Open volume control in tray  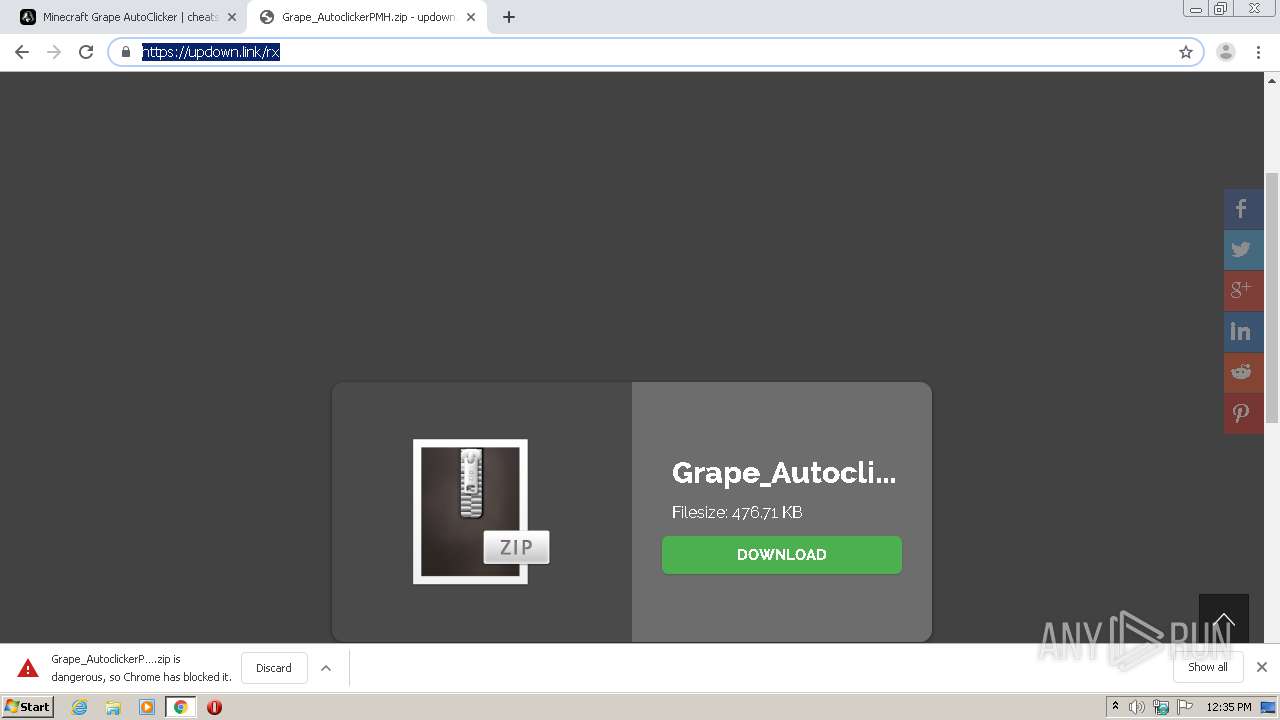coord(1137,707)
